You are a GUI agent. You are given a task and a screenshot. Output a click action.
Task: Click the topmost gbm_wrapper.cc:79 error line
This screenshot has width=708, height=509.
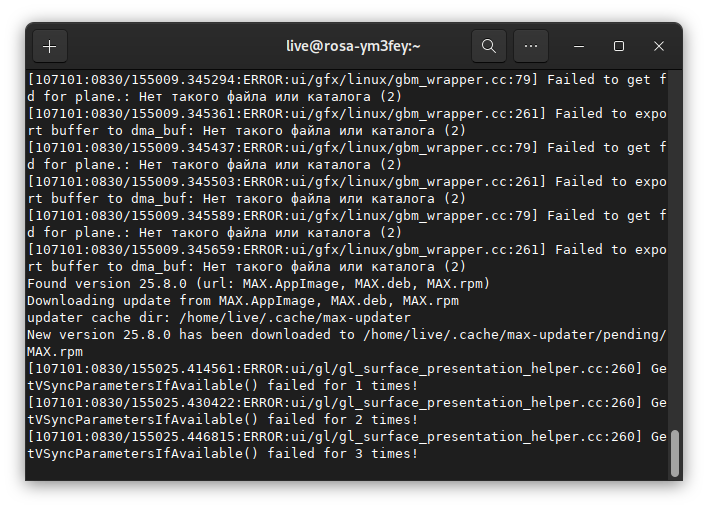click(340, 79)
